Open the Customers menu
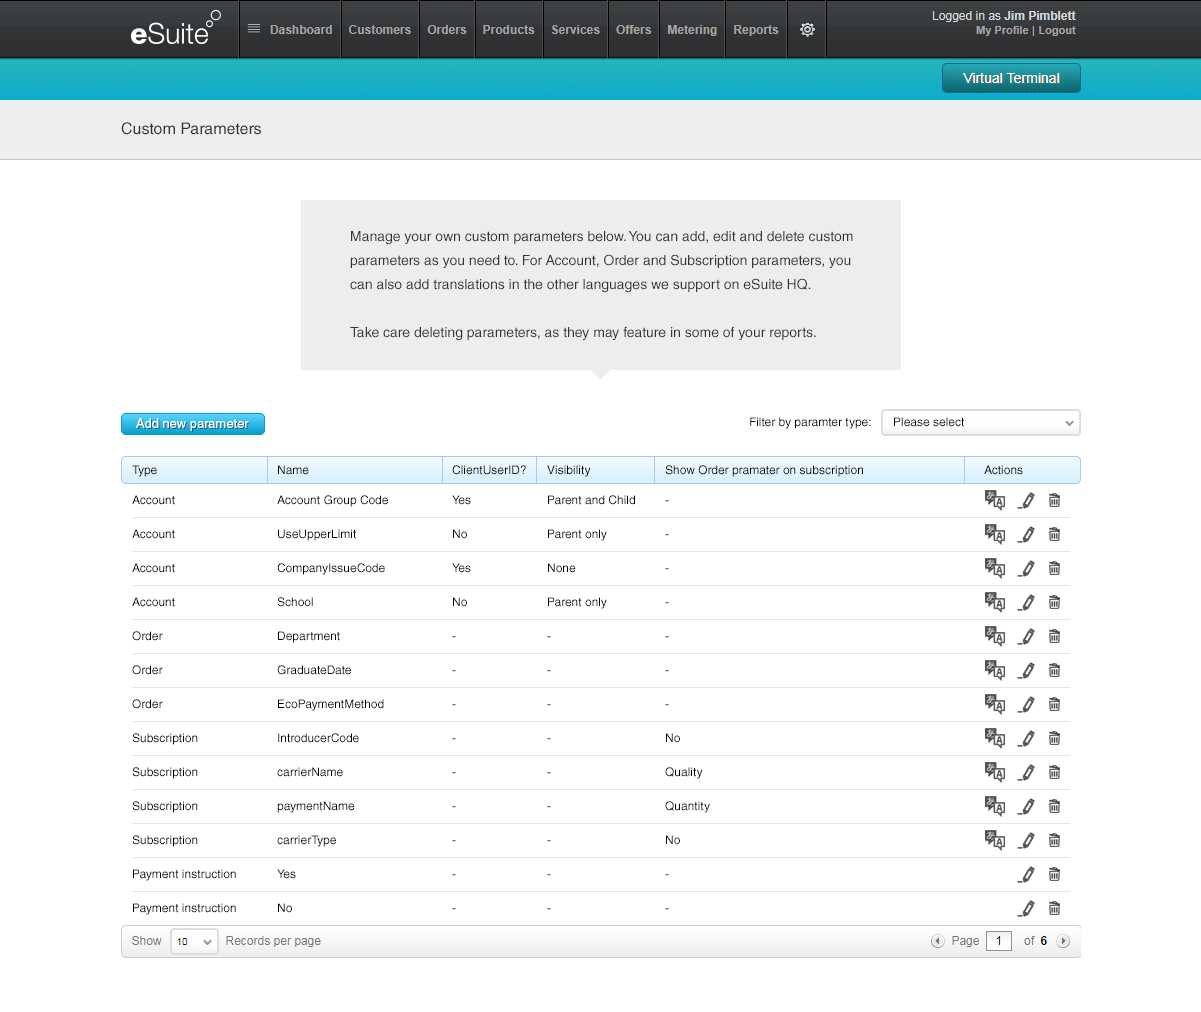Screen dimensions: 1201x1012 [379, 30]
